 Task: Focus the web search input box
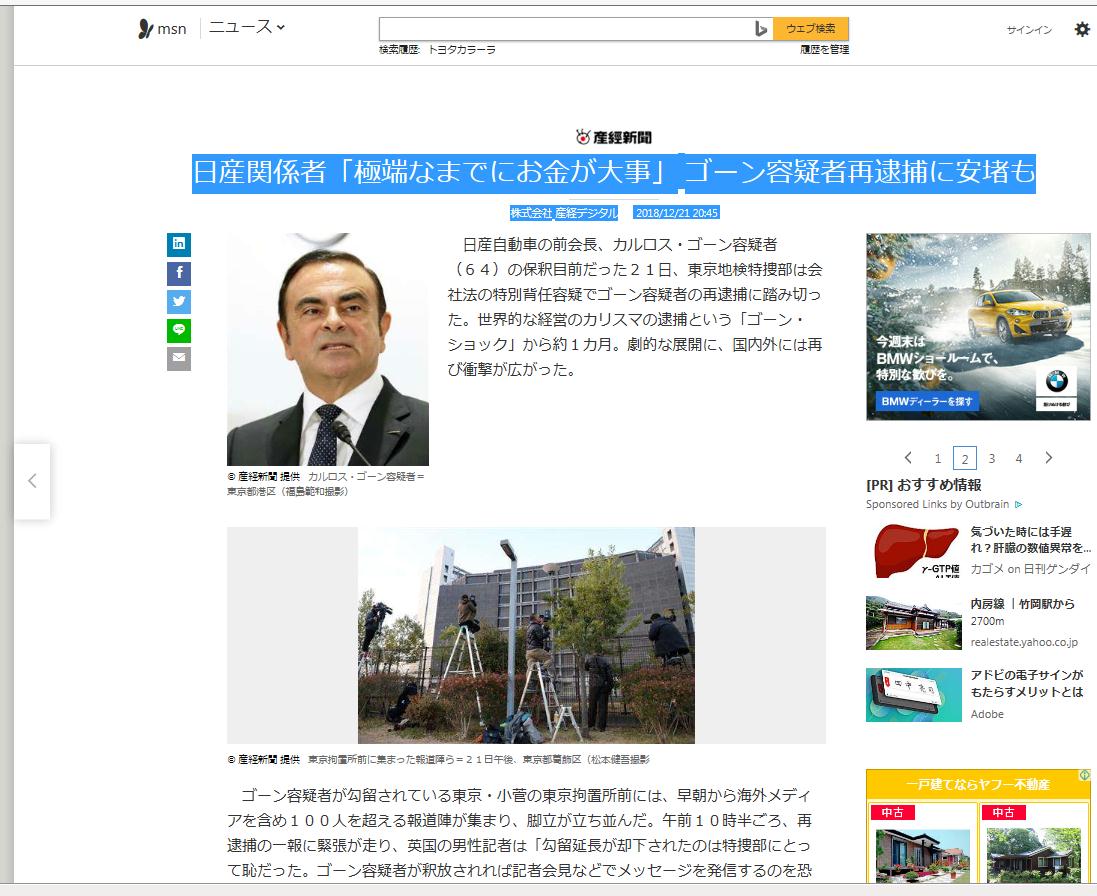pos(565,29)
